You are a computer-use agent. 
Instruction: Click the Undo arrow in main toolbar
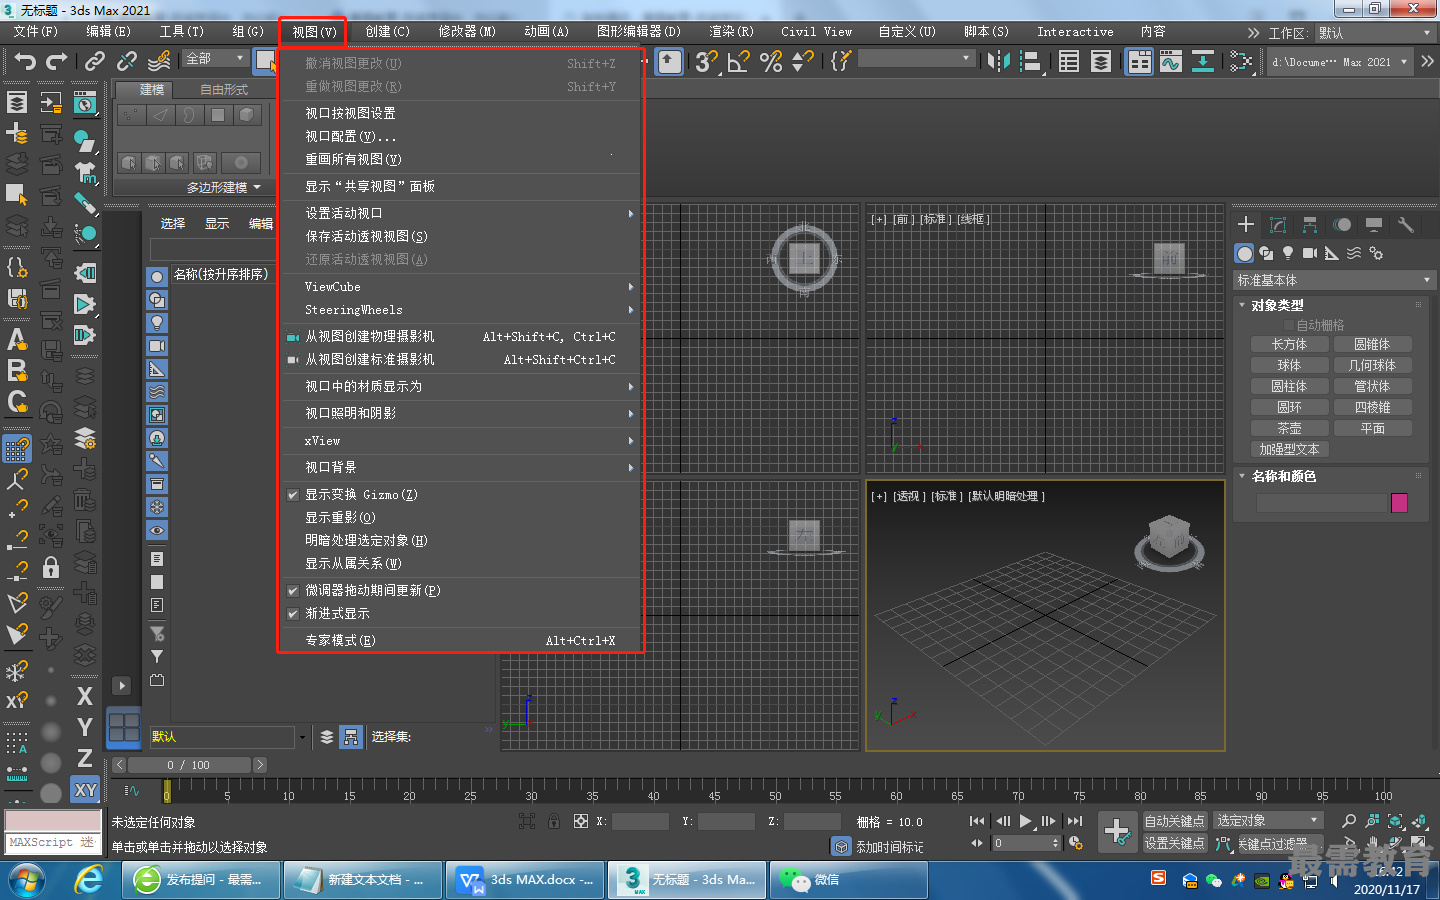click(25, 62)
